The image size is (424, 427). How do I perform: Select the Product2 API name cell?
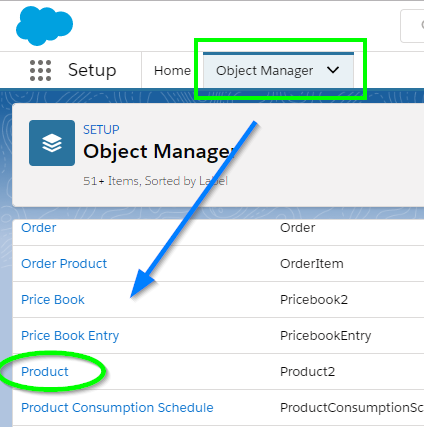coord(307,372)
